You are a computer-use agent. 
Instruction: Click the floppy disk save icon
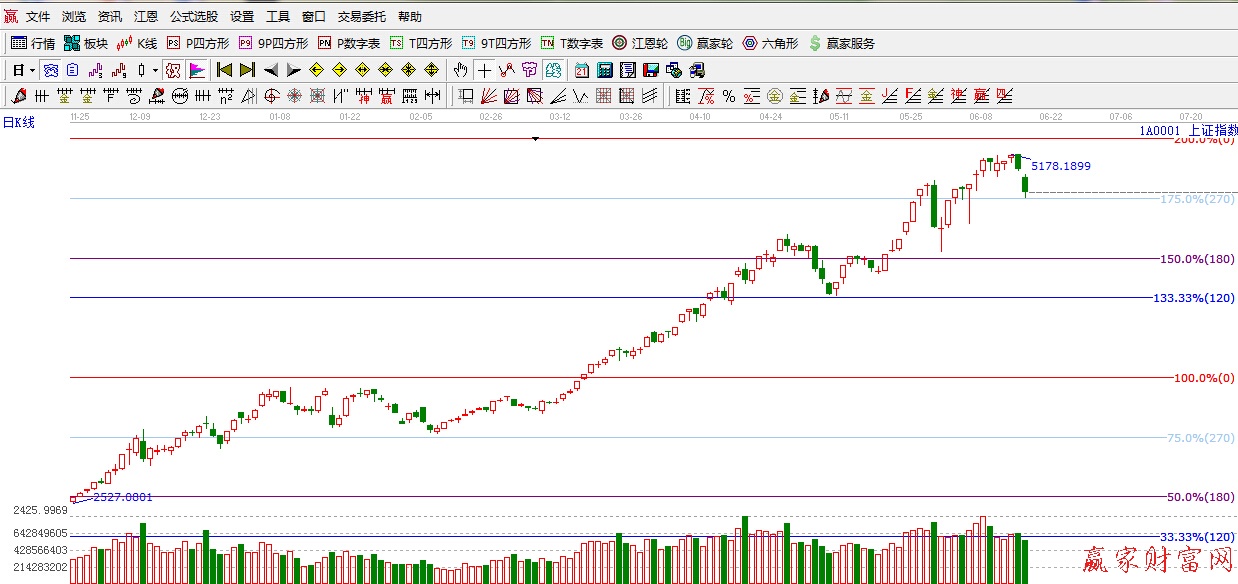click(651, 70)
